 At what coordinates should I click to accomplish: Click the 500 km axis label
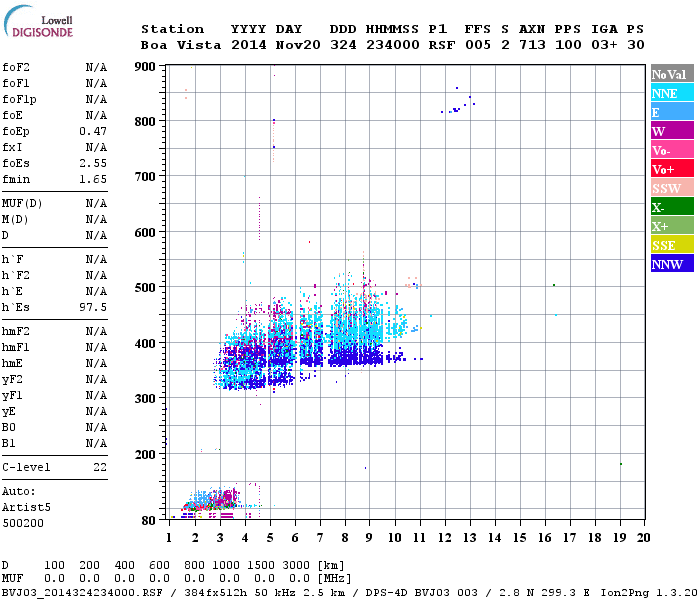click(x=145, y=288)
